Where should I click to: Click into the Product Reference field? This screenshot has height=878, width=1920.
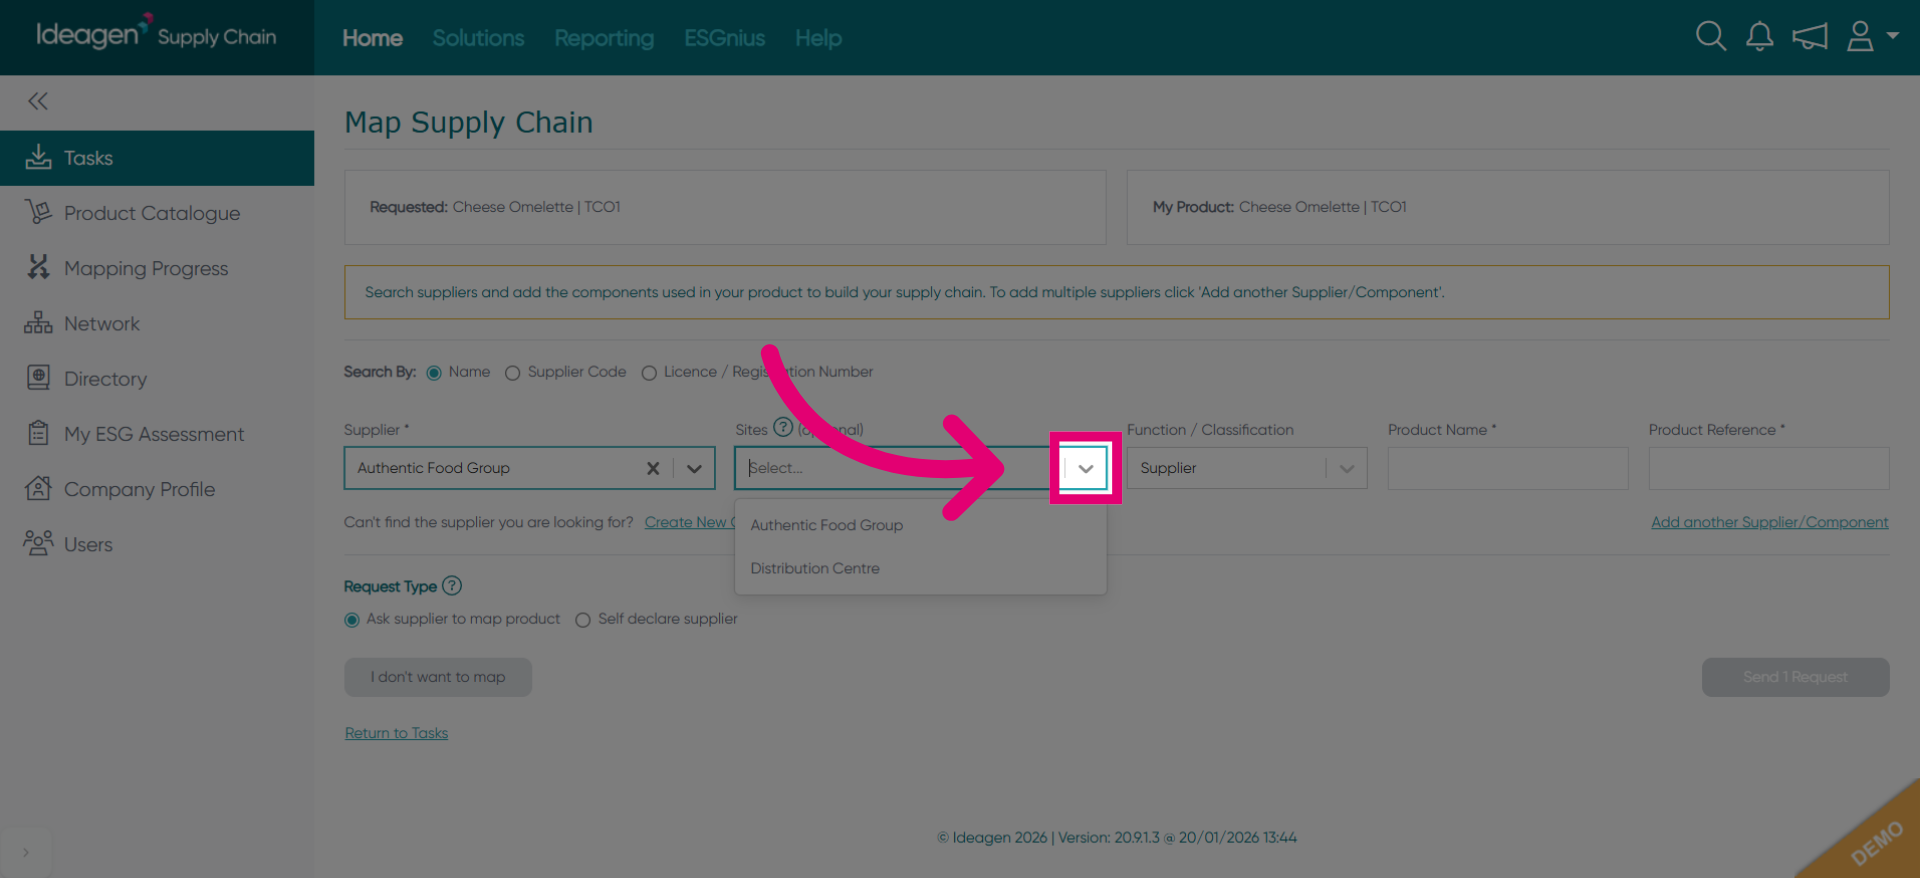pos(1769,468)
